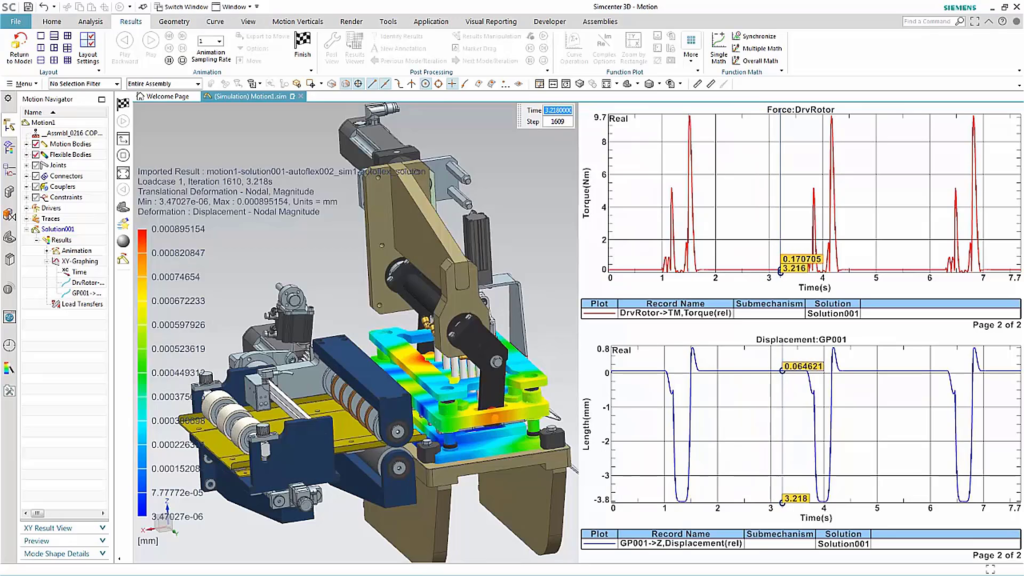
Task: Open the Entire Assembly dropdown
Action: (163, 84)
